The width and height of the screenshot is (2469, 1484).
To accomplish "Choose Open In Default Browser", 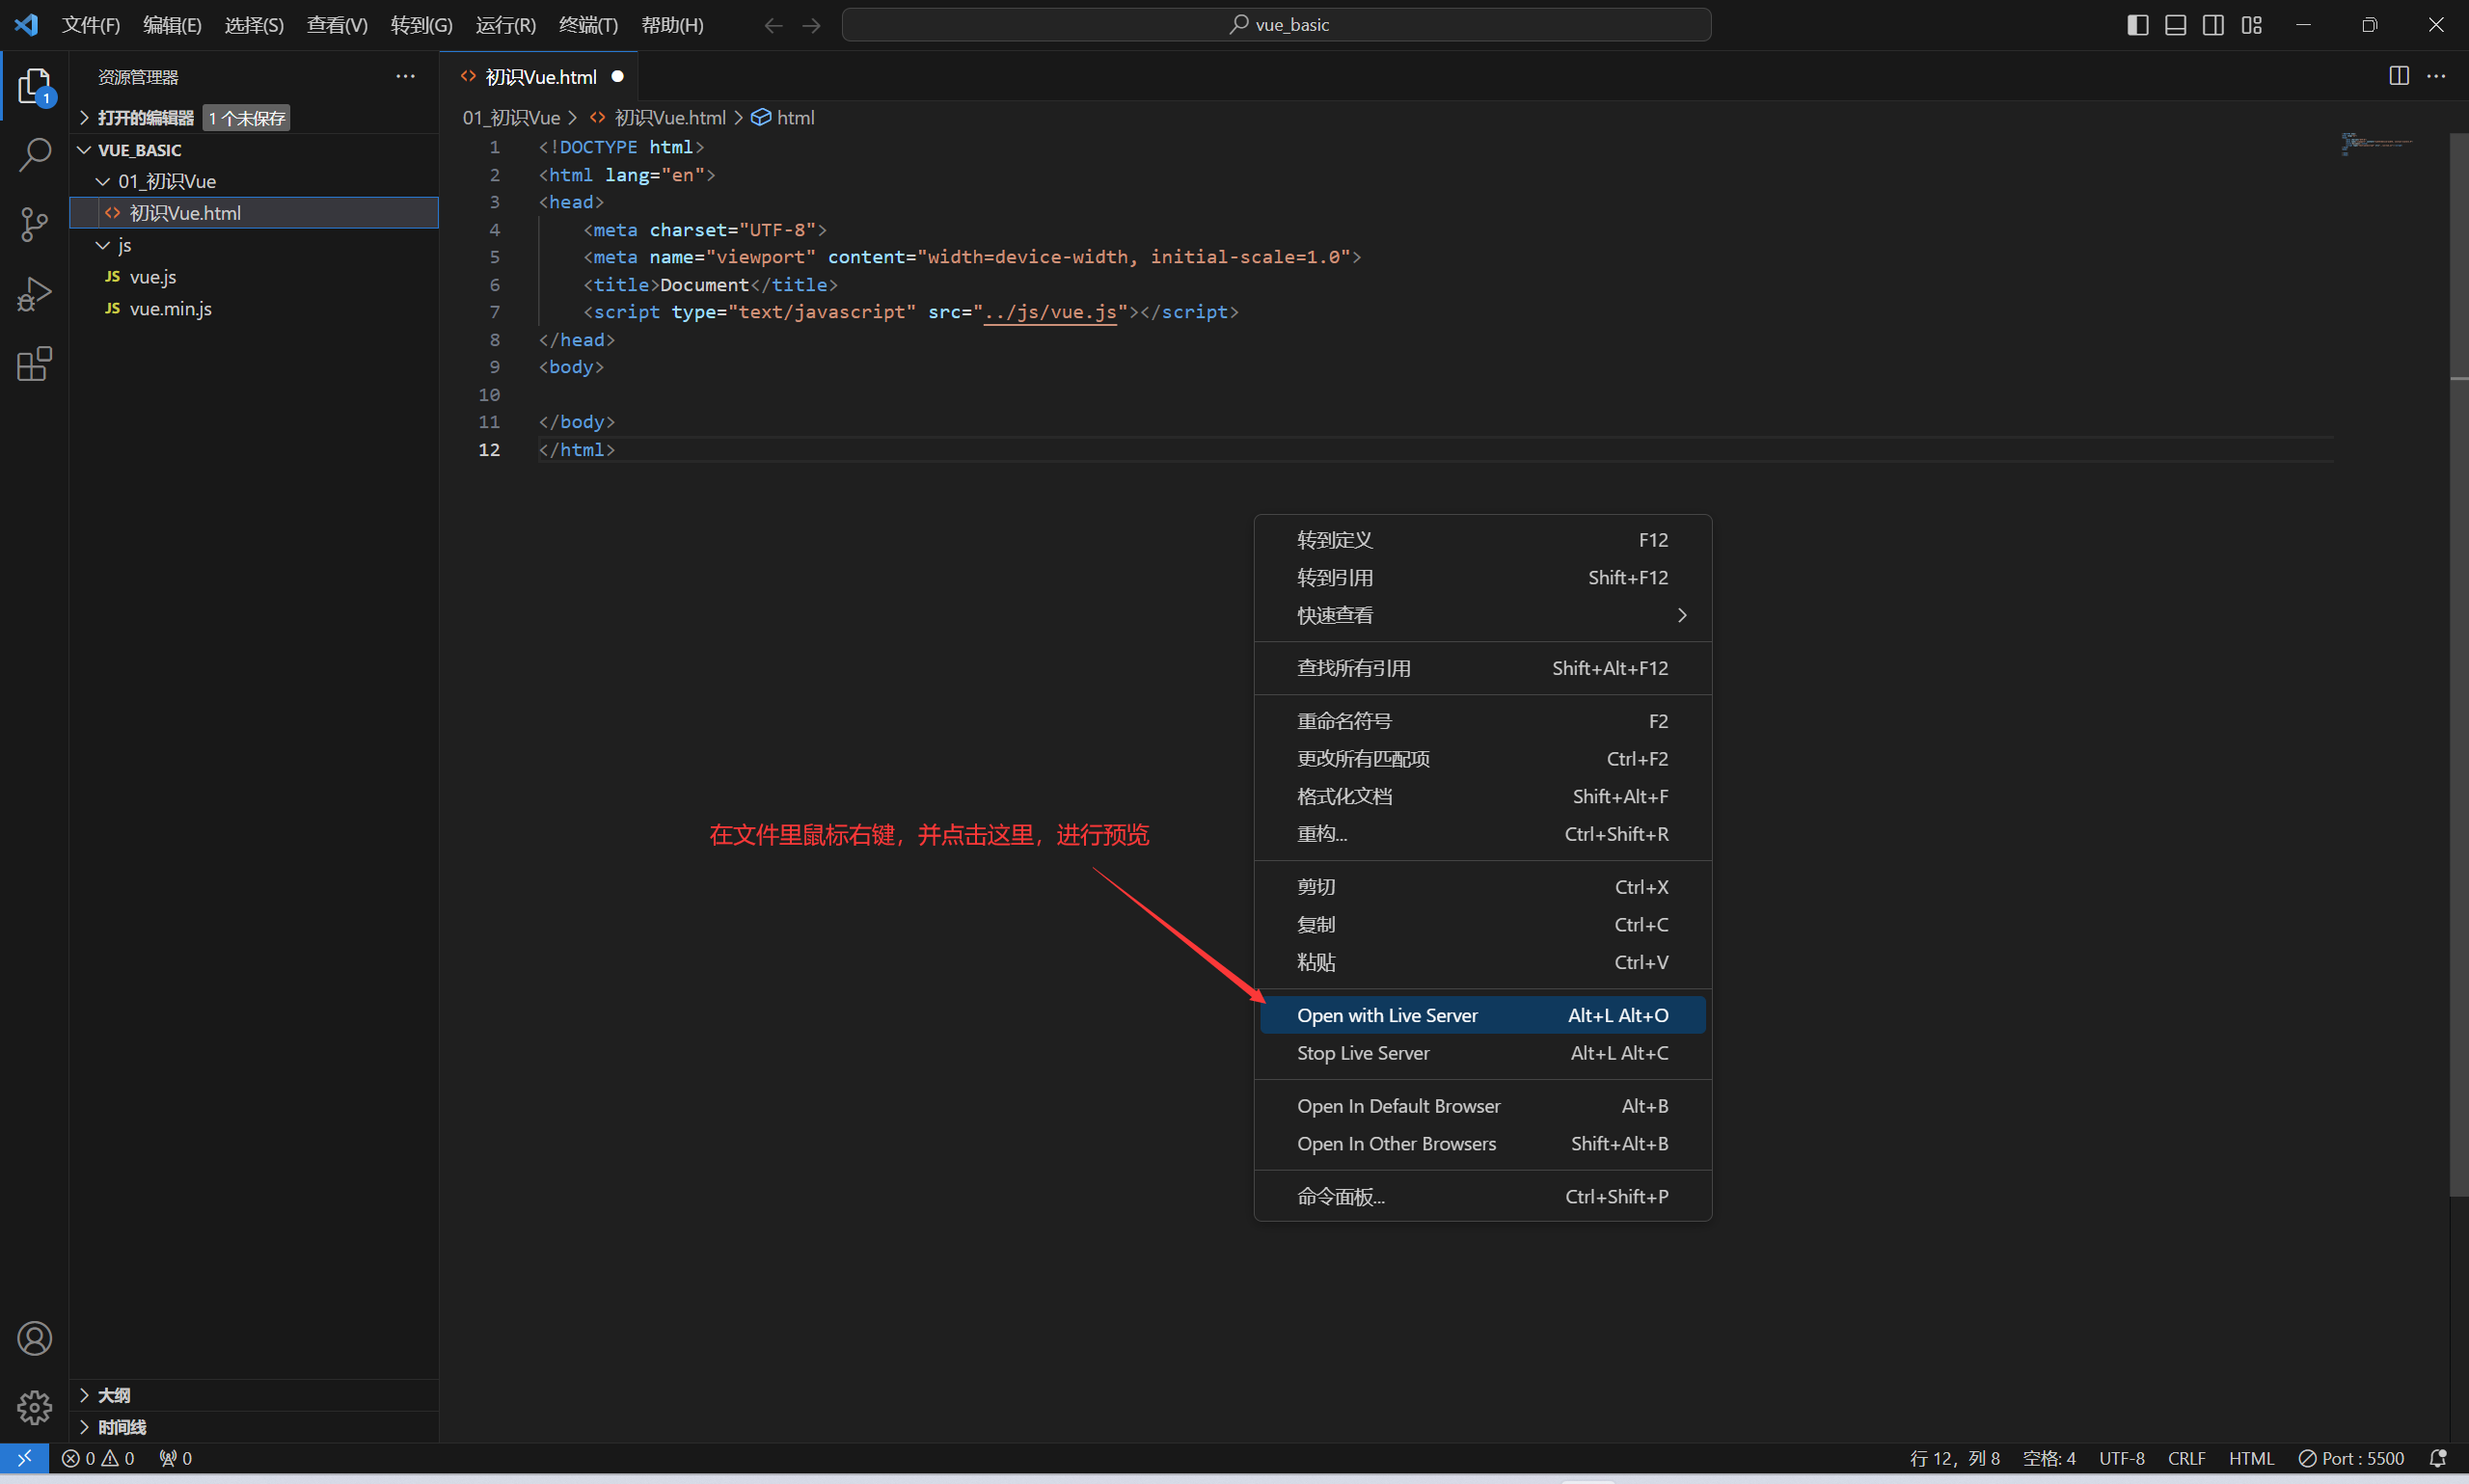I will pyautogui.click(x=1483, y=1106).
